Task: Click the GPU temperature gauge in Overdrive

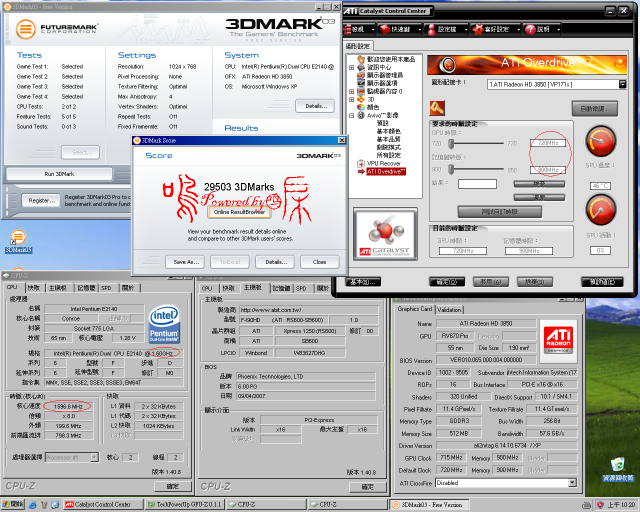Action: [x=601, y=141]
